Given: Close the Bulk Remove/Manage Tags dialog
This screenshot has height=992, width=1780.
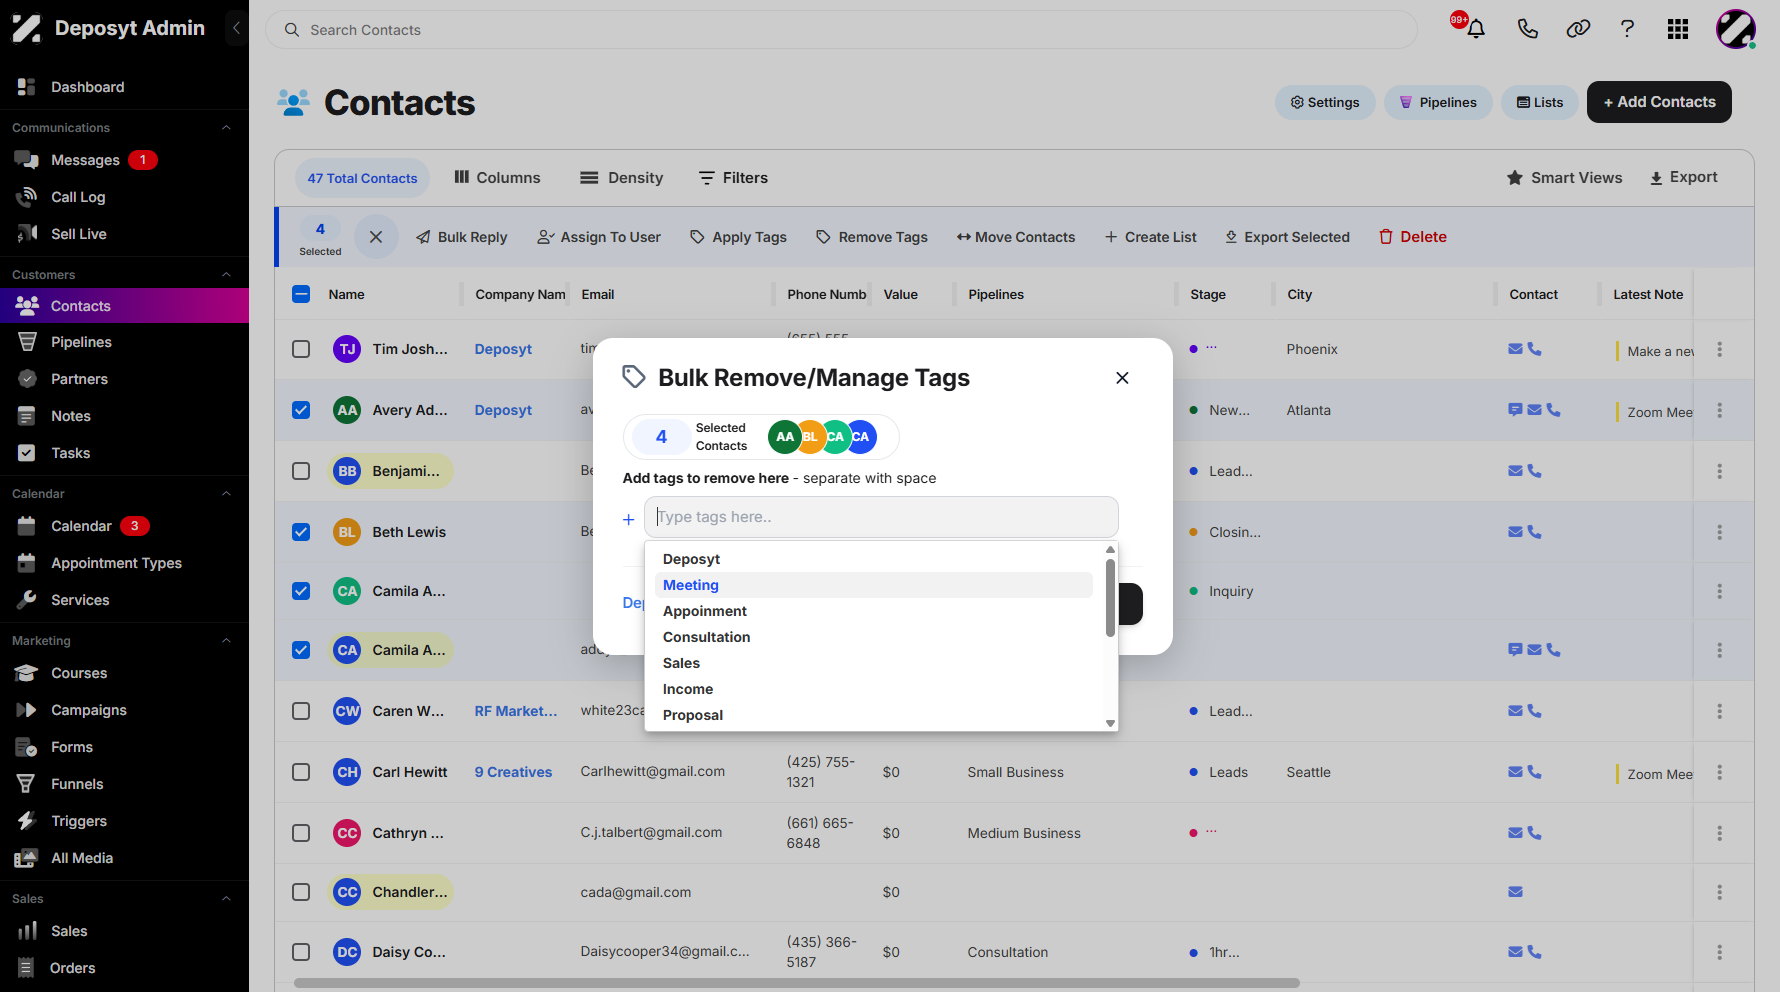Looking at the screenshot, I should tap(1122, 378).
